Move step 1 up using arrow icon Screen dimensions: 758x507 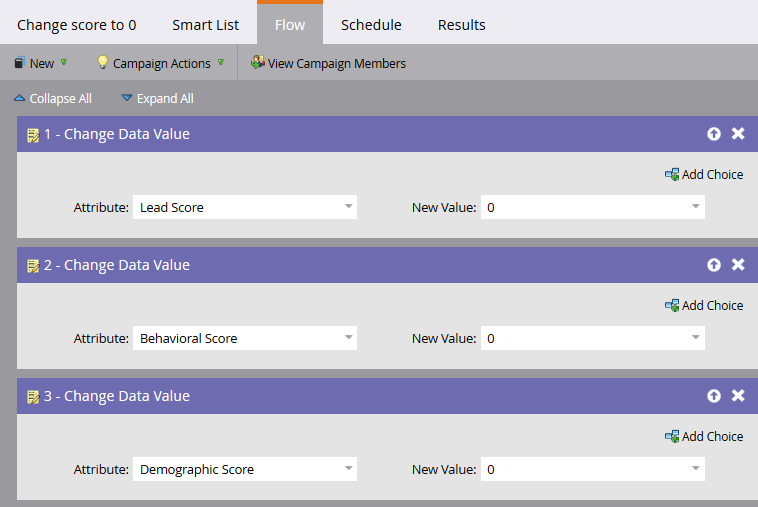tap(714, 134)
